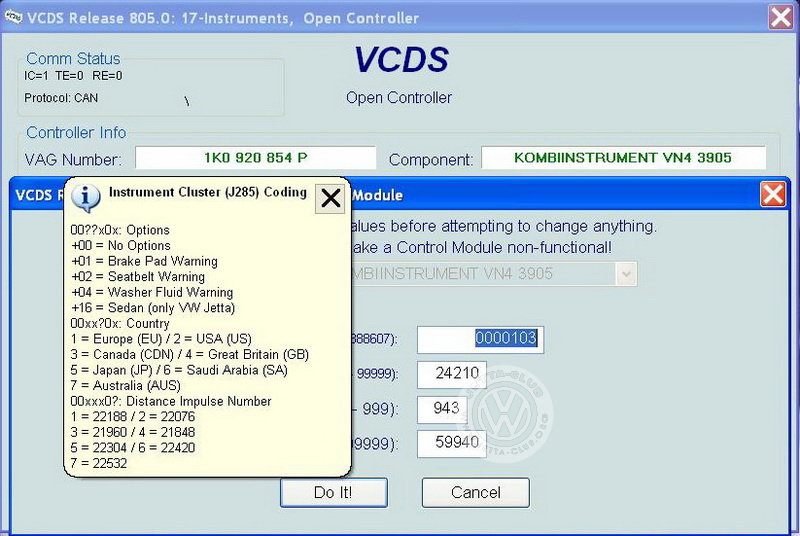Cancel the recode operation
The height and width of the screenshot is (536, 800).
[476, 493]
